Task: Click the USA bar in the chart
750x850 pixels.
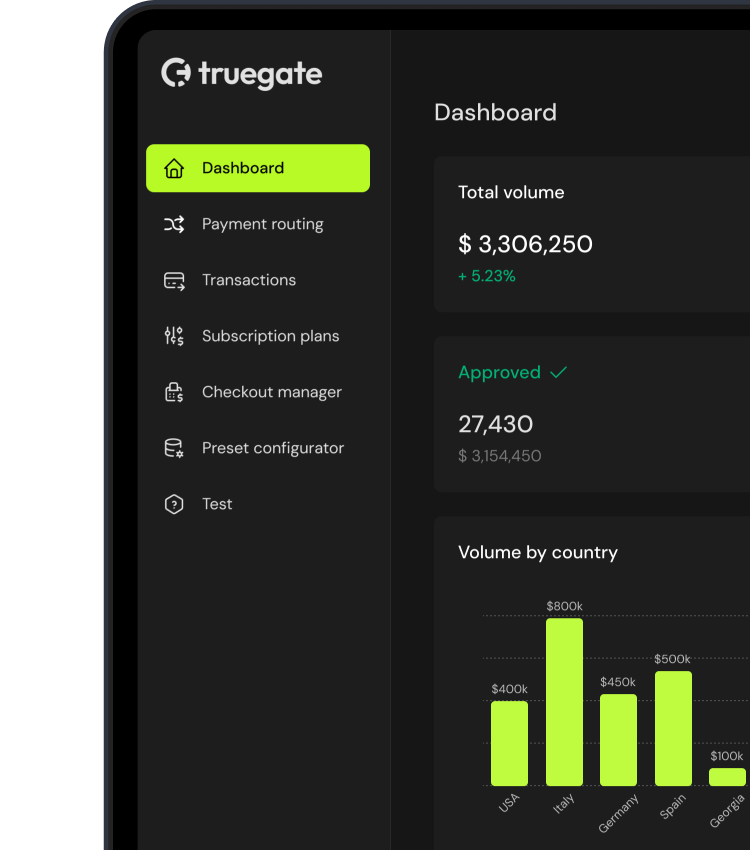Action: point(509,743)
